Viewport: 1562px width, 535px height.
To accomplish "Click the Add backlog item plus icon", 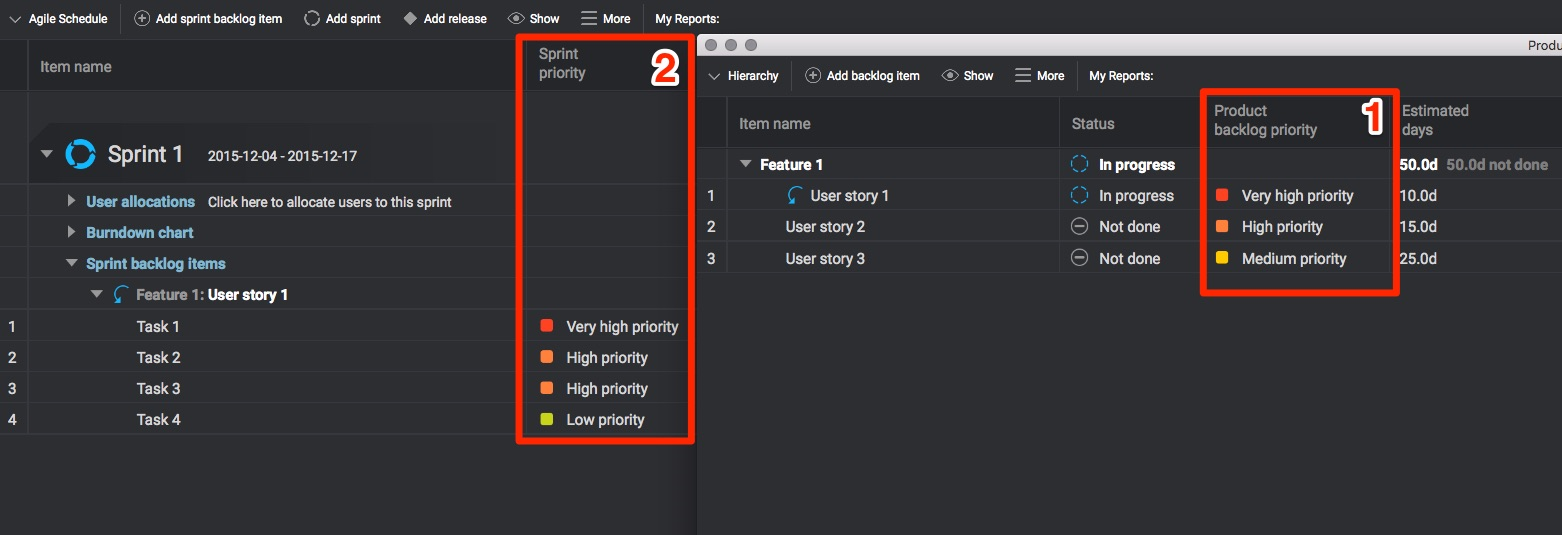I will click(x=813, y=76).
